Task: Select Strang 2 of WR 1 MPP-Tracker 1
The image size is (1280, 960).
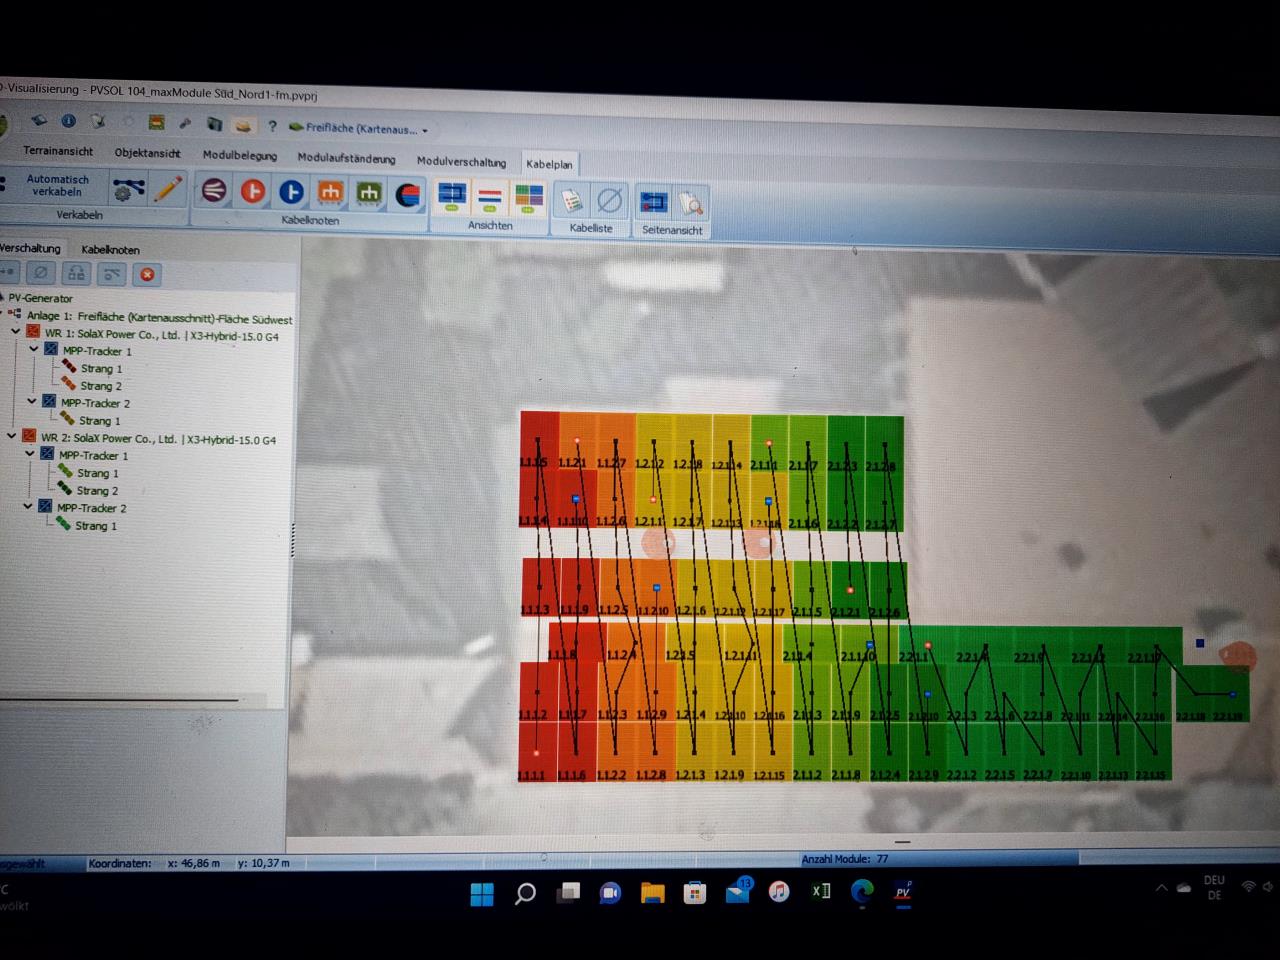Action: (x=101, y=386)
